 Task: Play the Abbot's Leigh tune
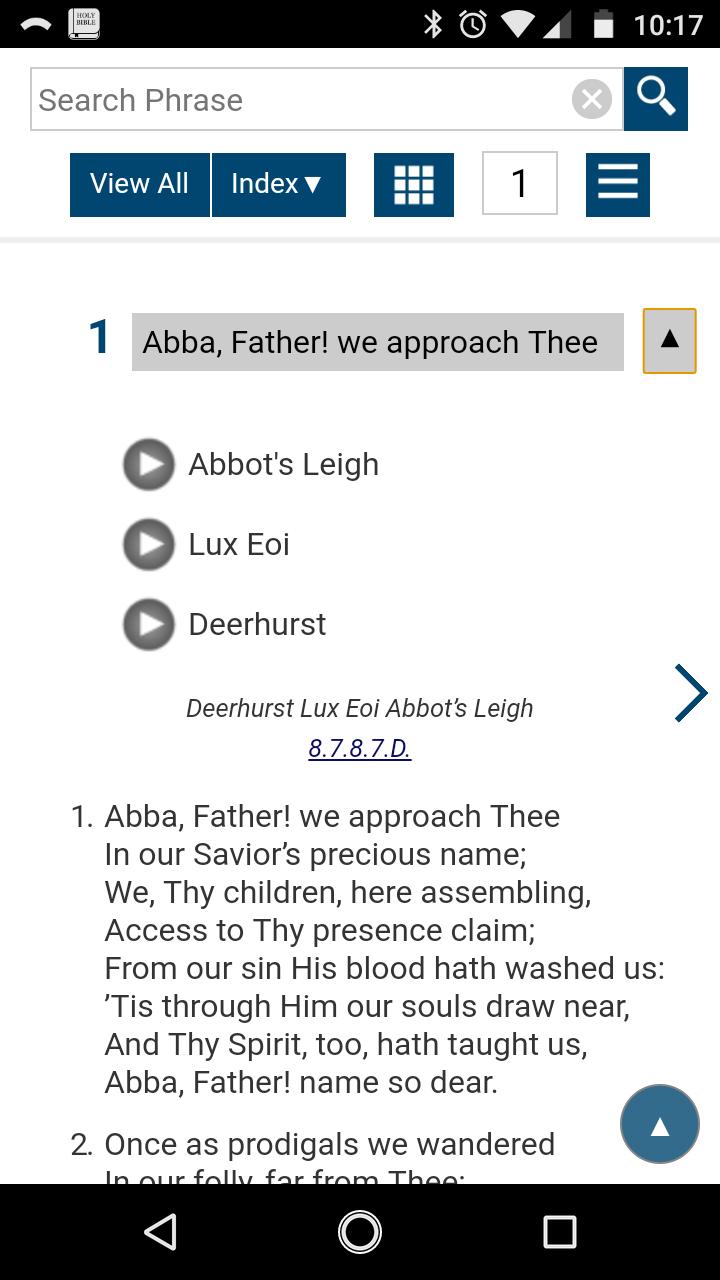tap(149, 464)
